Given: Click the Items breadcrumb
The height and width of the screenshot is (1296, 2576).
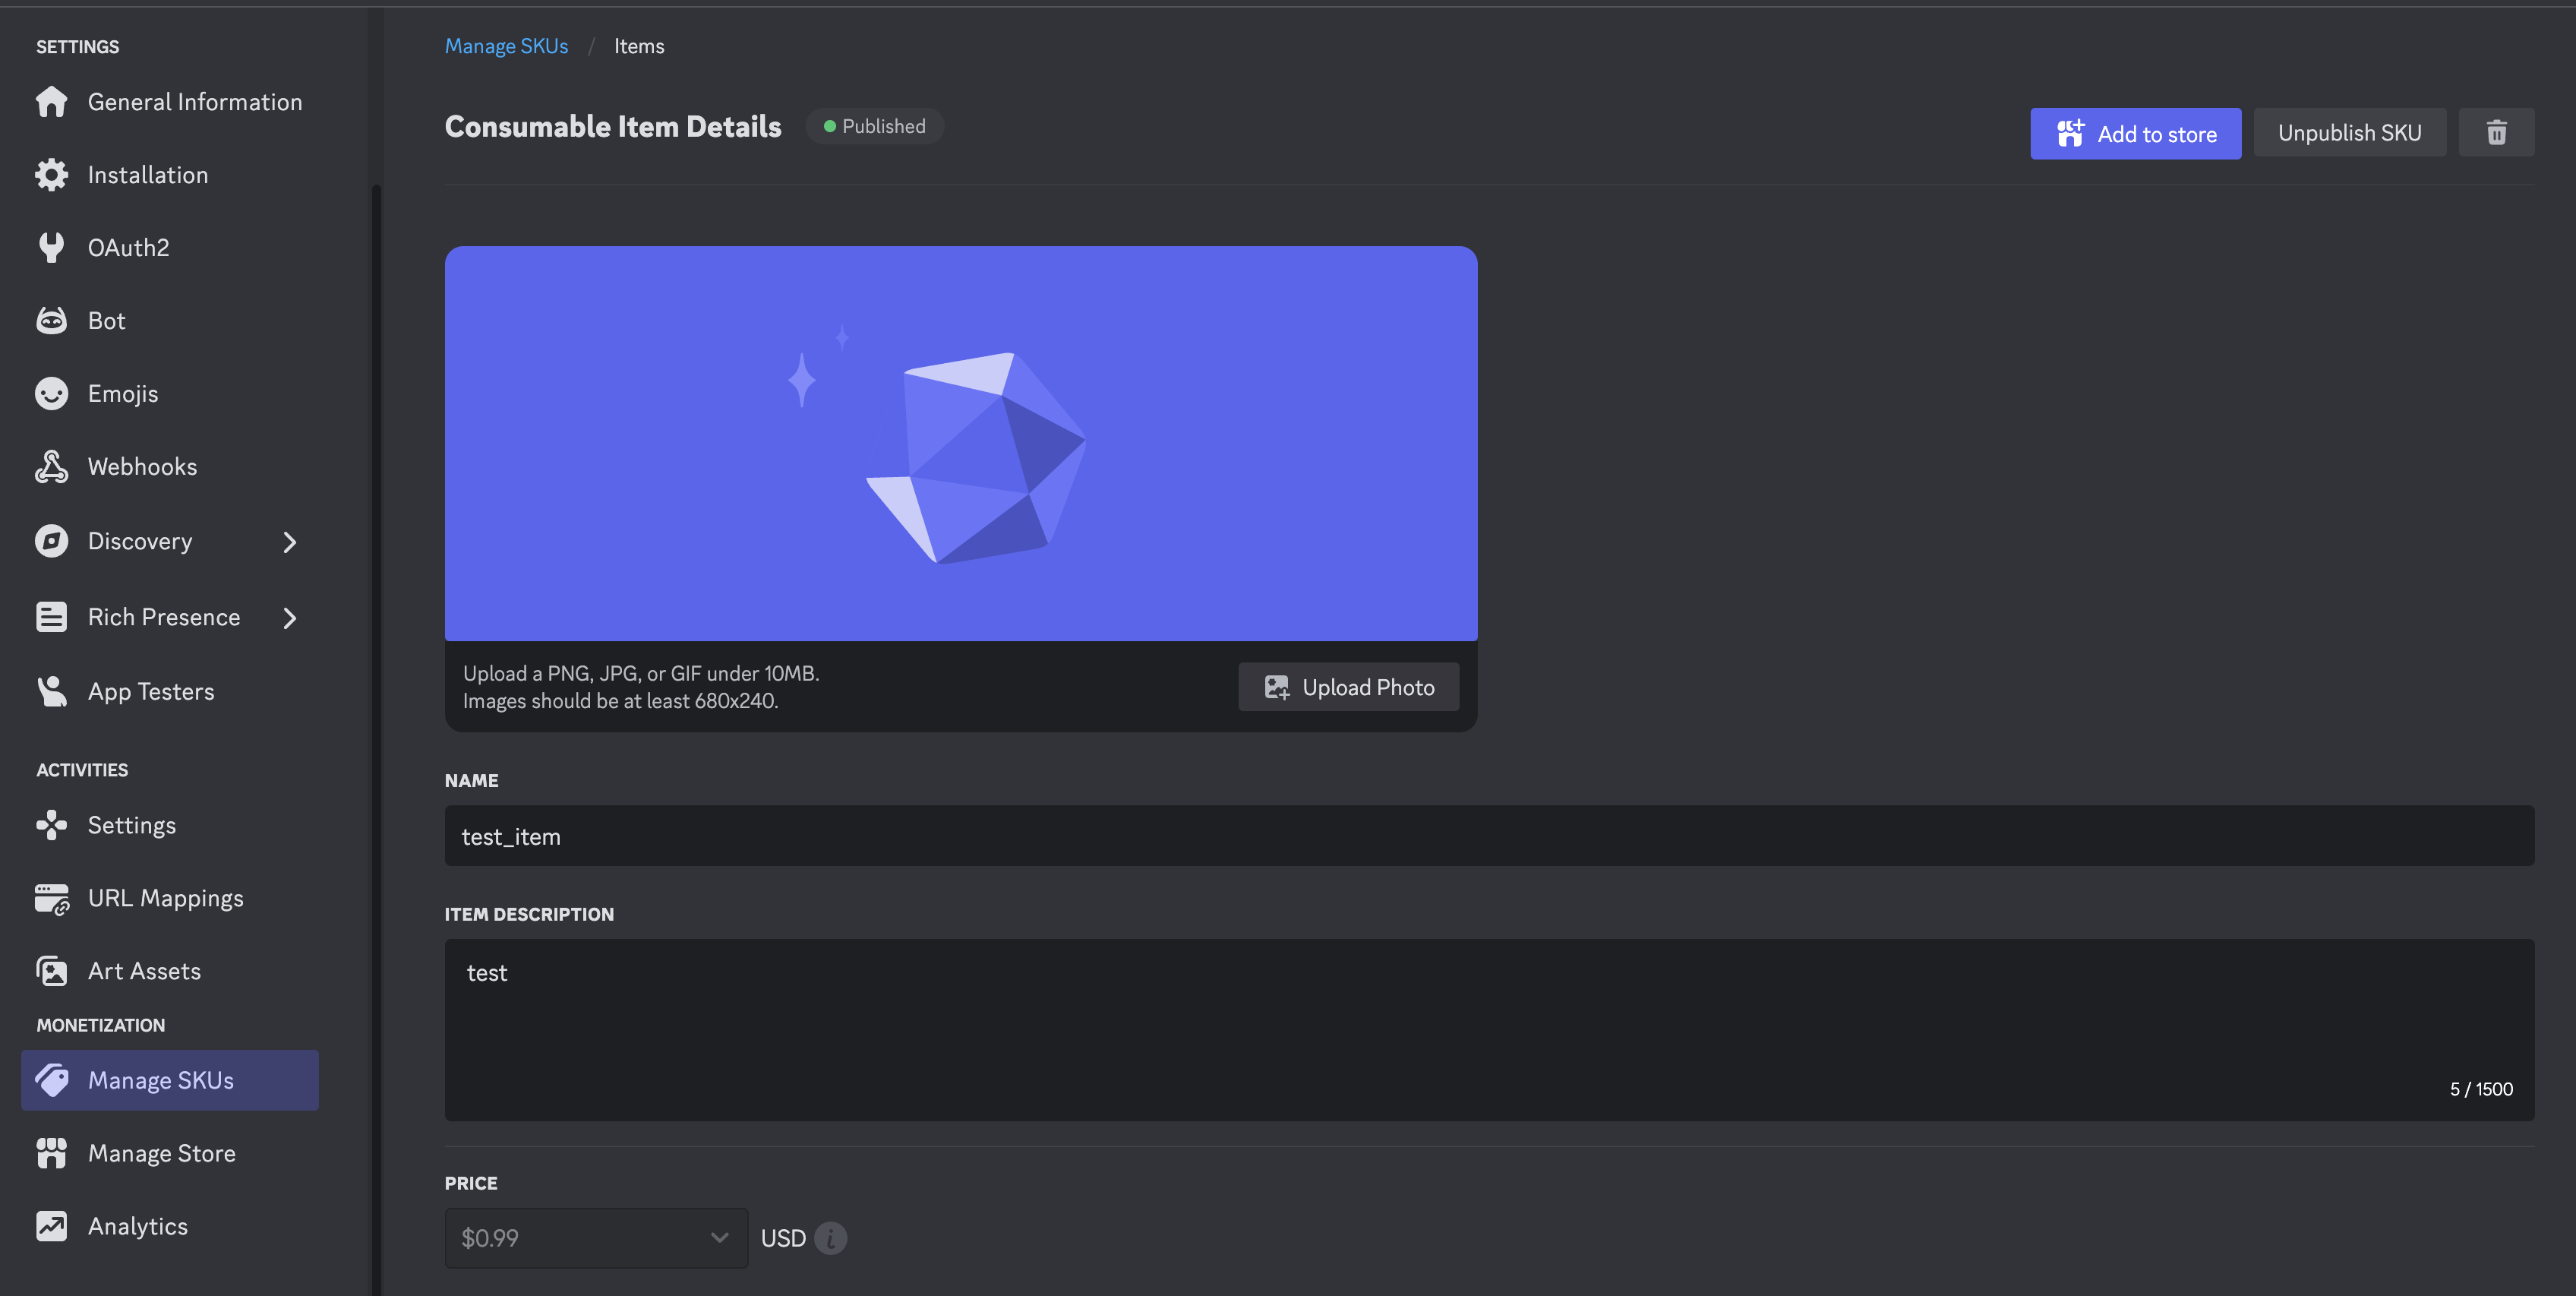Looking at the screenshot, I should point(639,46).
